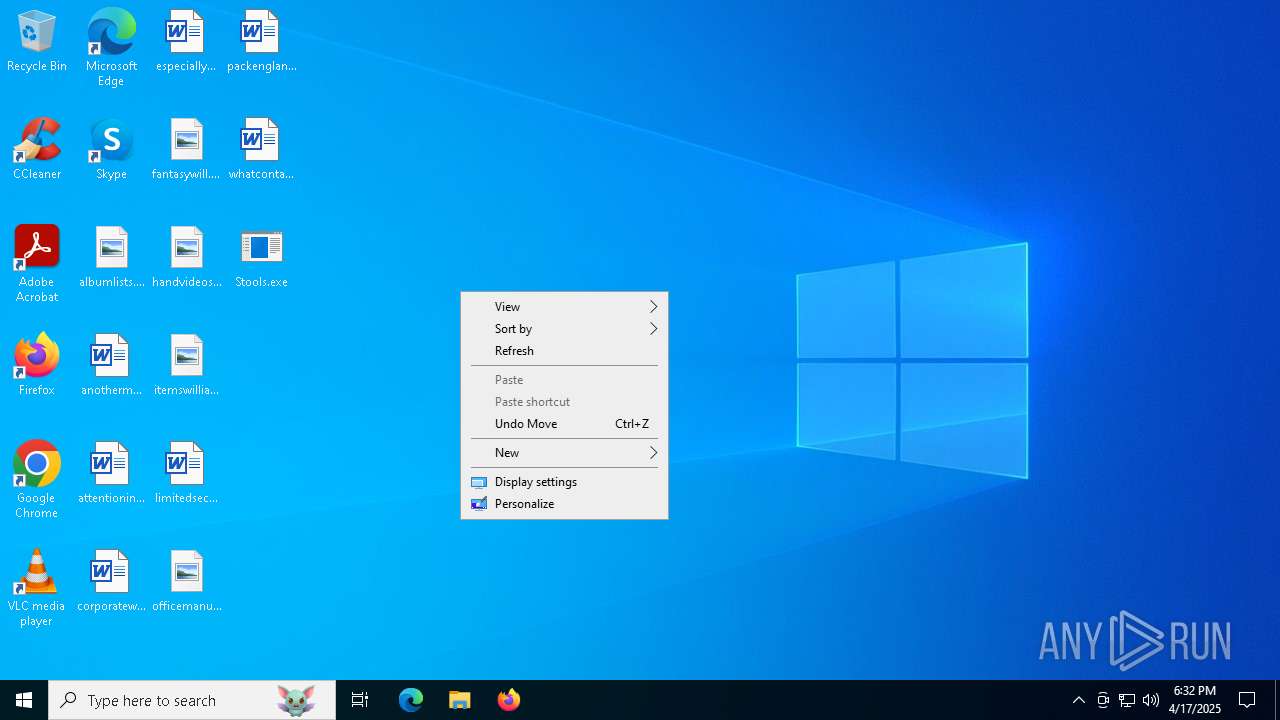1280x720 pixels.
Task: Open the Windows Start menu
Action: 24,700
